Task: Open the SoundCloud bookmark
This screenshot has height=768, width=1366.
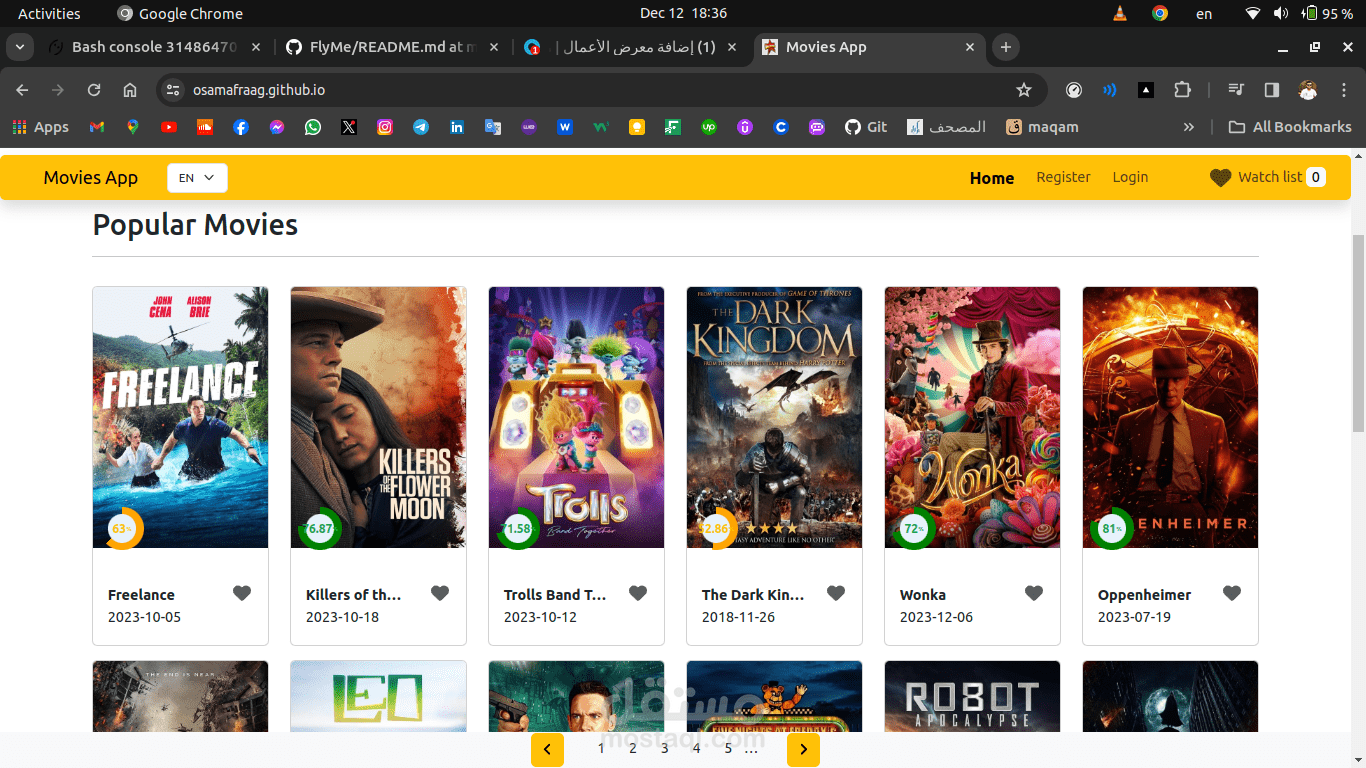Action: pyautogui.click(x=205, y=127)
